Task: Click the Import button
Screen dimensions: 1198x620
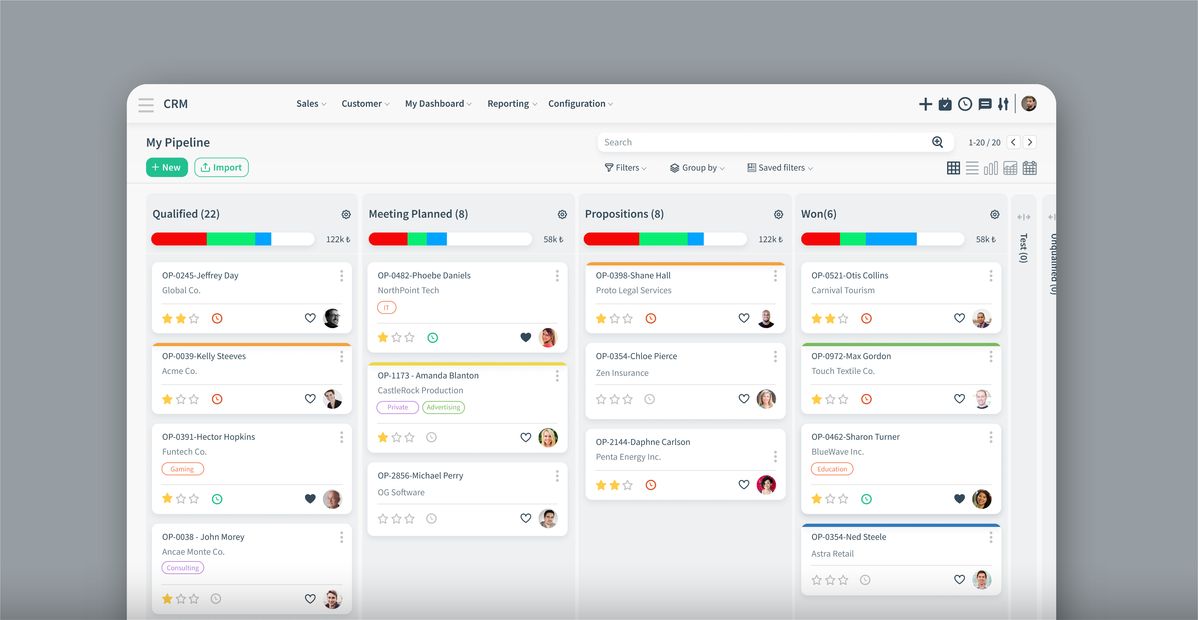Action: tap(222, 167)
